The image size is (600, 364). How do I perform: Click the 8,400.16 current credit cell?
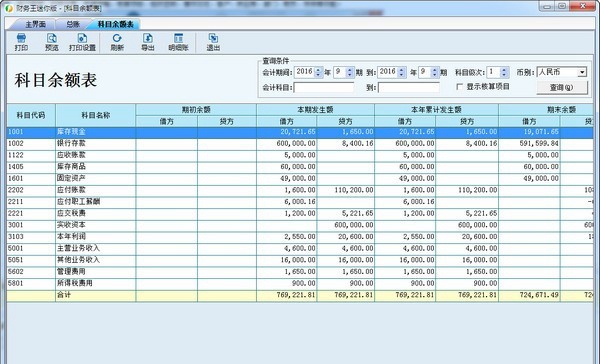tap(346, 144)
